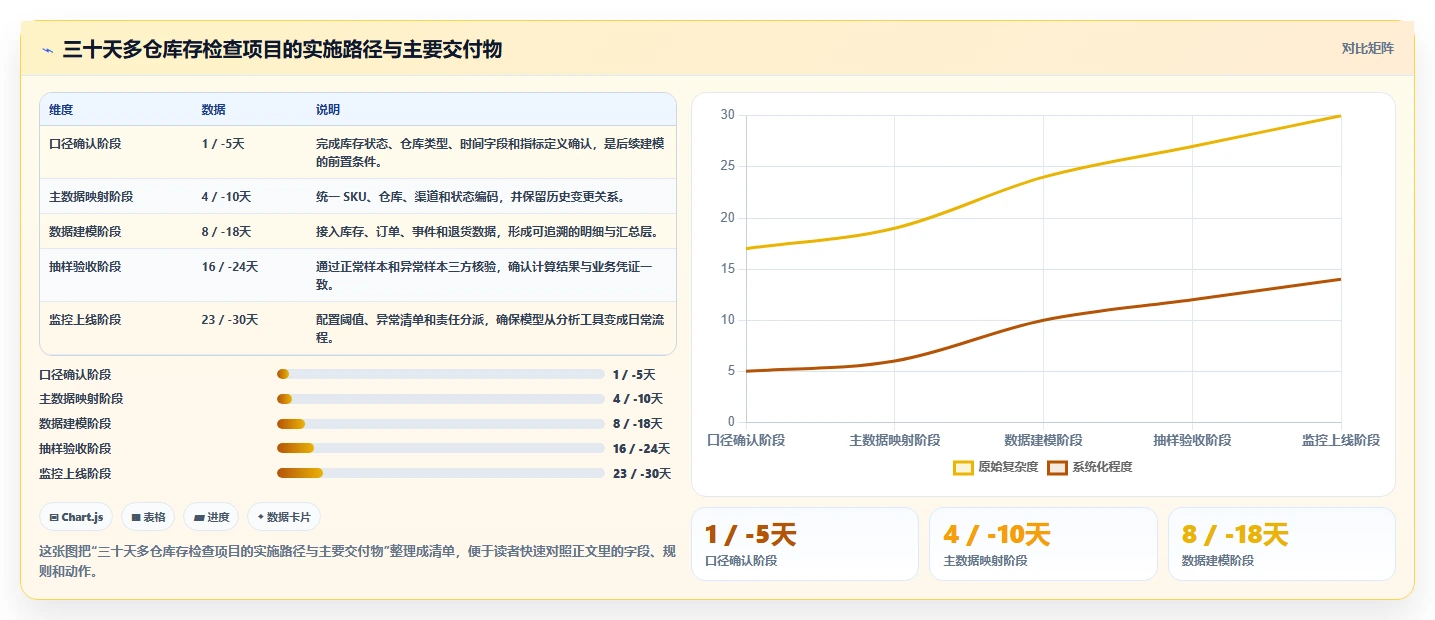Click the 监控上线阶段 progress bar
This screenshot has width=1435, height=620.
click(441, 473)
